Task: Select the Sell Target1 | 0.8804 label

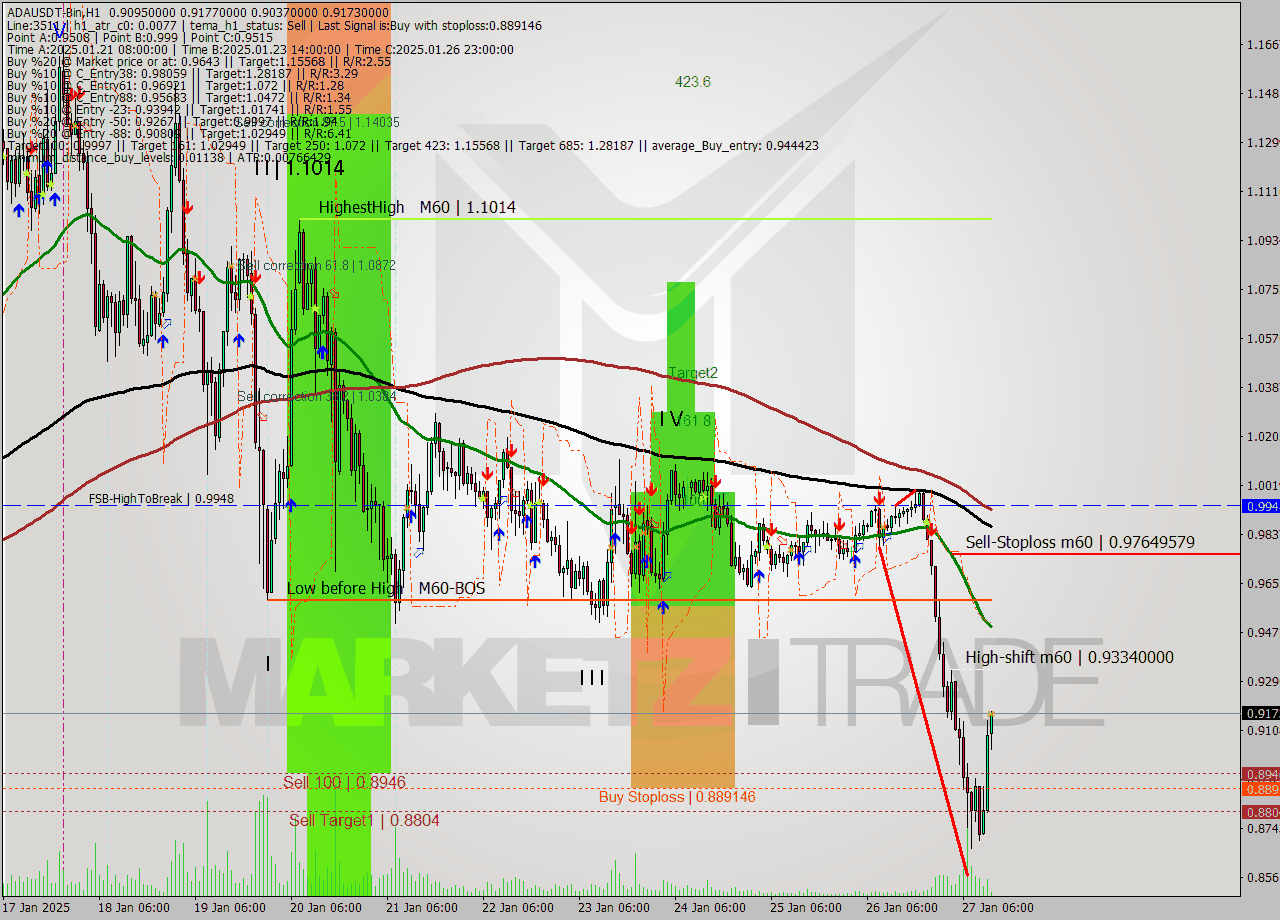Action: tap(364, 820)
